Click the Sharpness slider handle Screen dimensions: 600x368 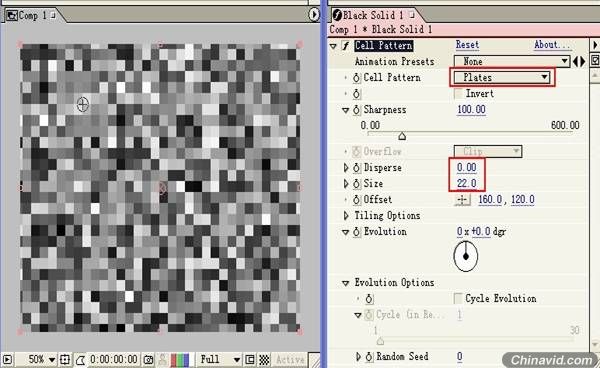click(x=402, y=136)
